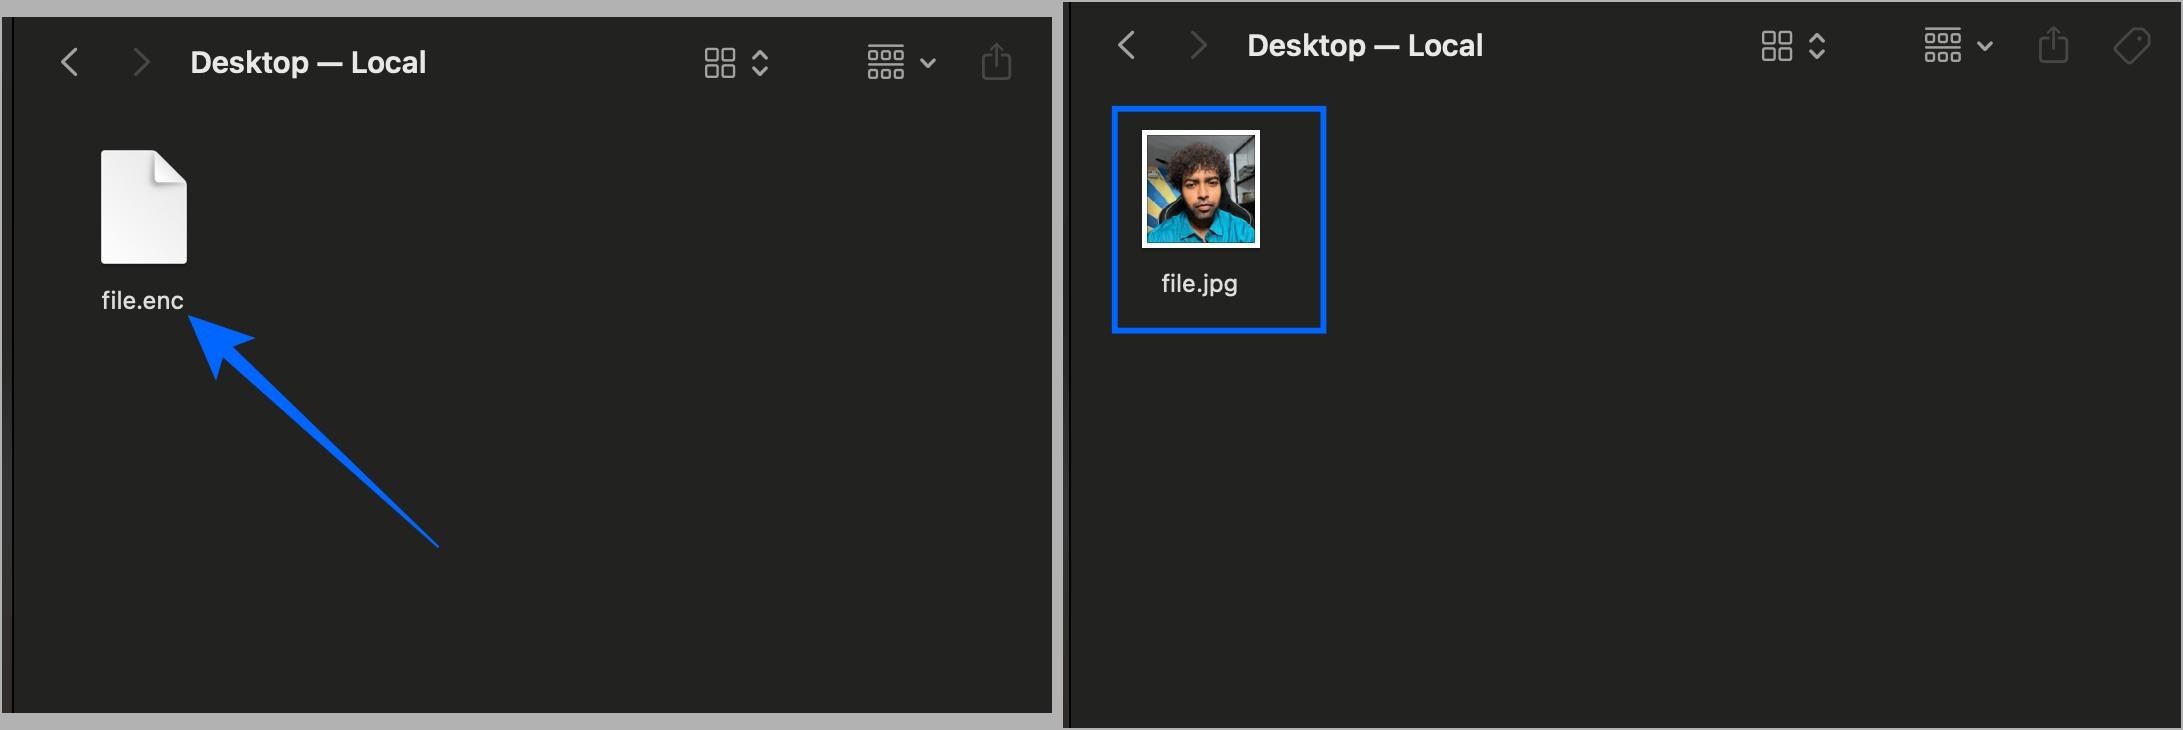Click icon view grid in file.enc window
2183x730 pixels.
(719, 63)
